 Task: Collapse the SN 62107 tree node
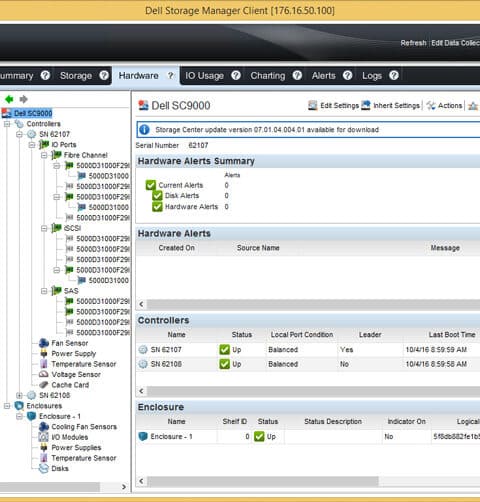pos(19,134)
